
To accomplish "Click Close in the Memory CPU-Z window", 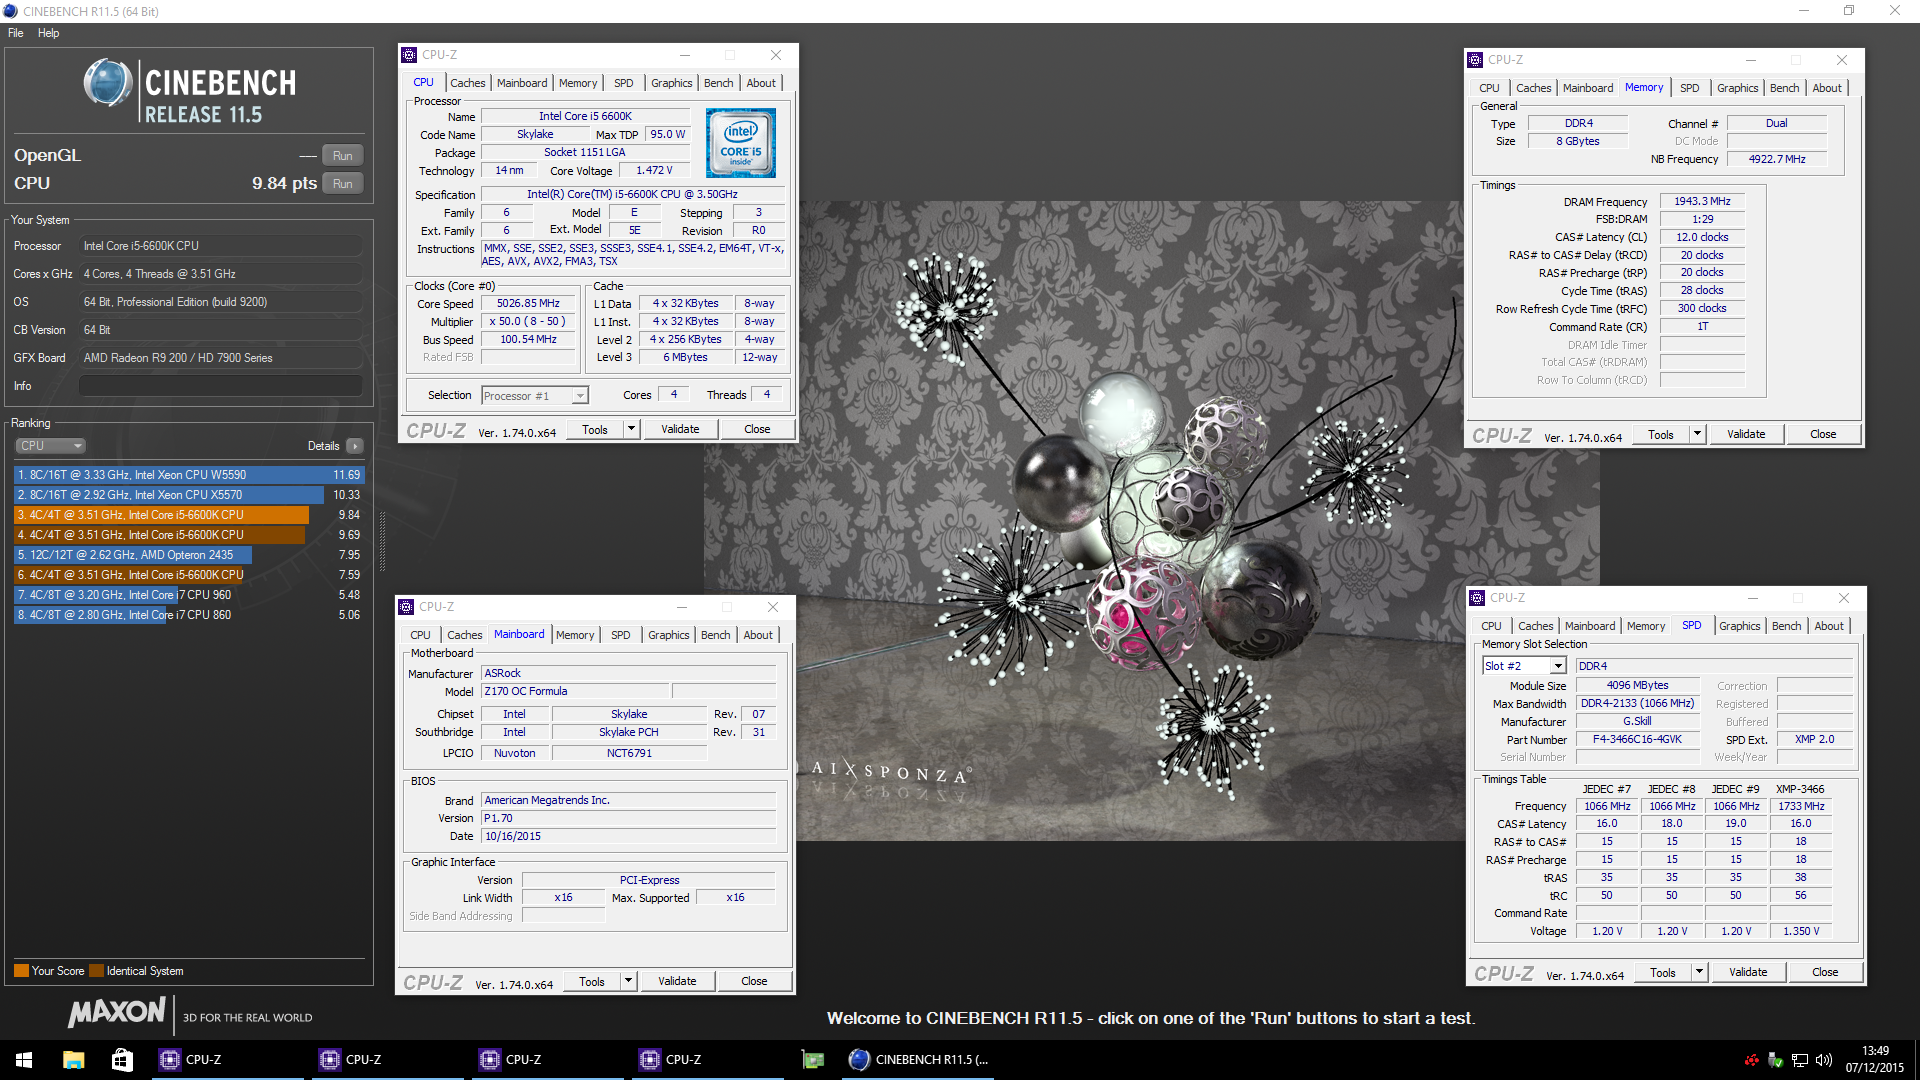I will pyautogui.click(x=1823, y=434).
